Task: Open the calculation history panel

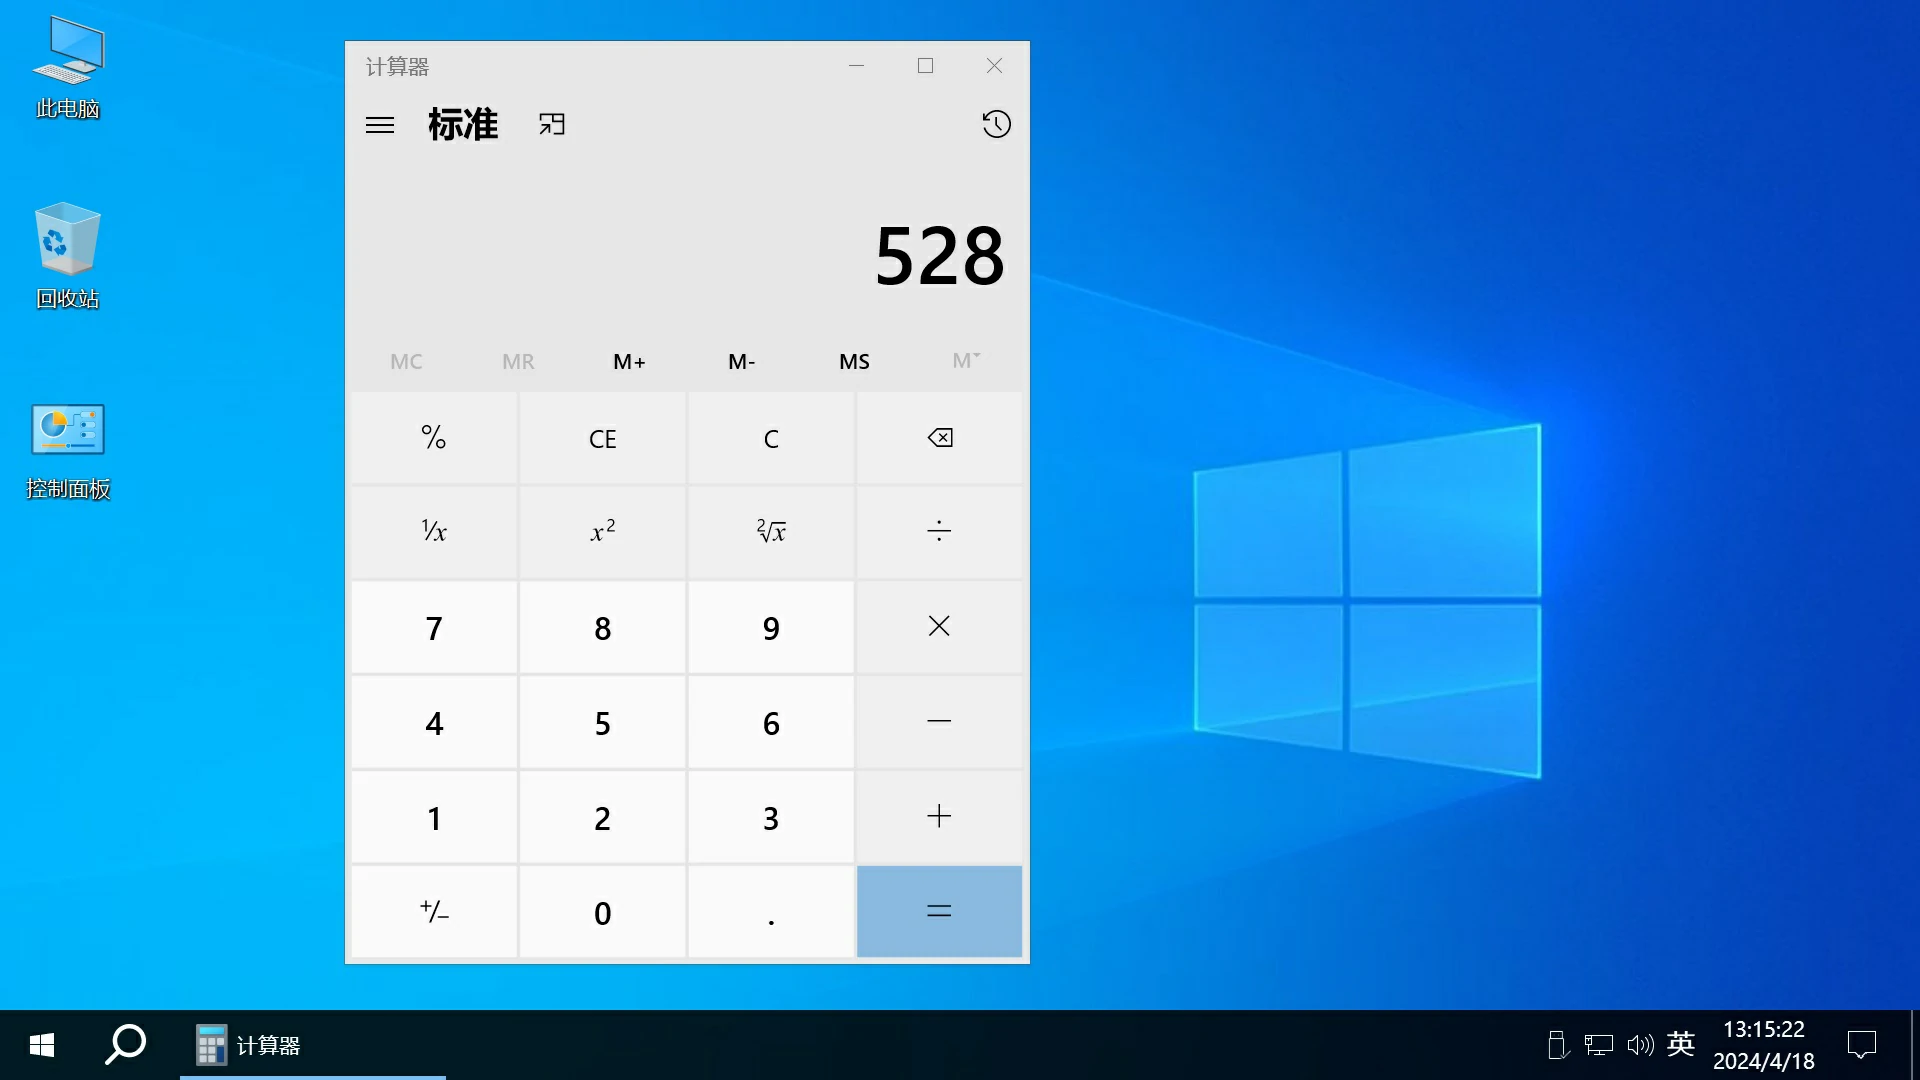Action: tap(996, 124)
